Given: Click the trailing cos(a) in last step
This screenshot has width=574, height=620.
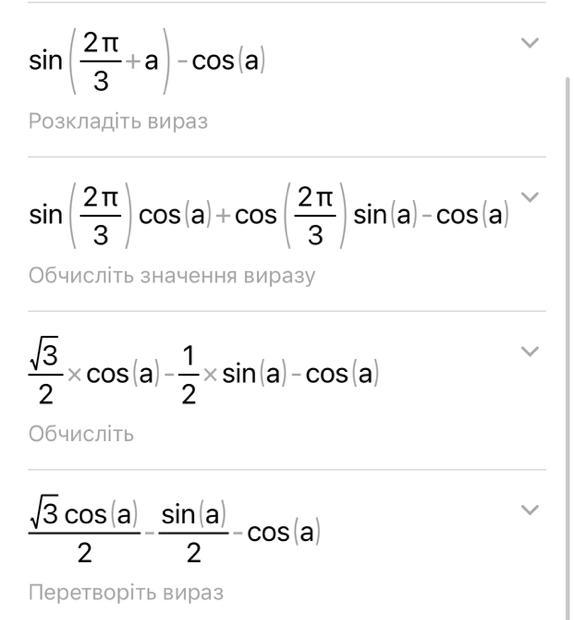Looking at the screenshot, I should (283, 532).
